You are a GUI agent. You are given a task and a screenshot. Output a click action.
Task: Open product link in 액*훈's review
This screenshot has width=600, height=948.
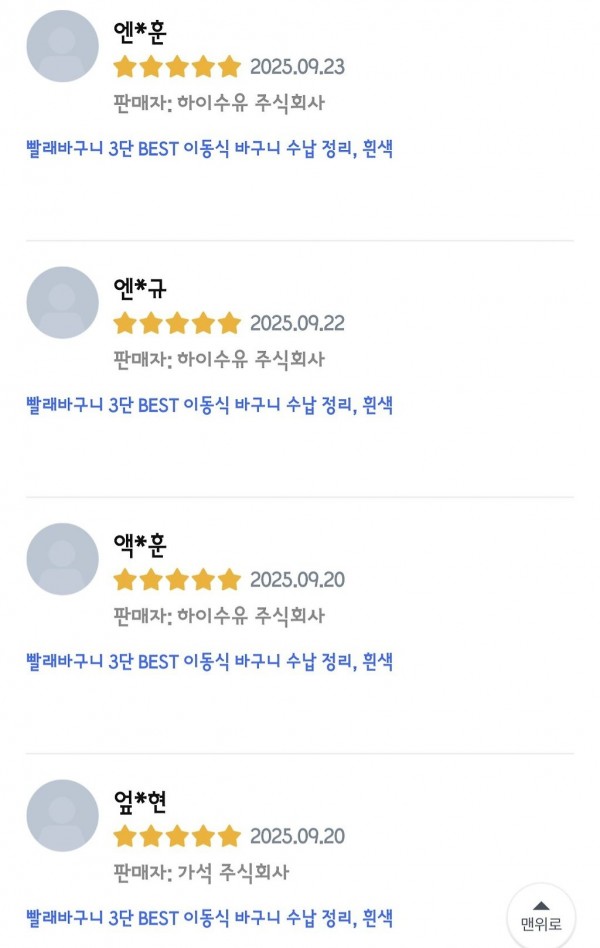click(209, 661)
